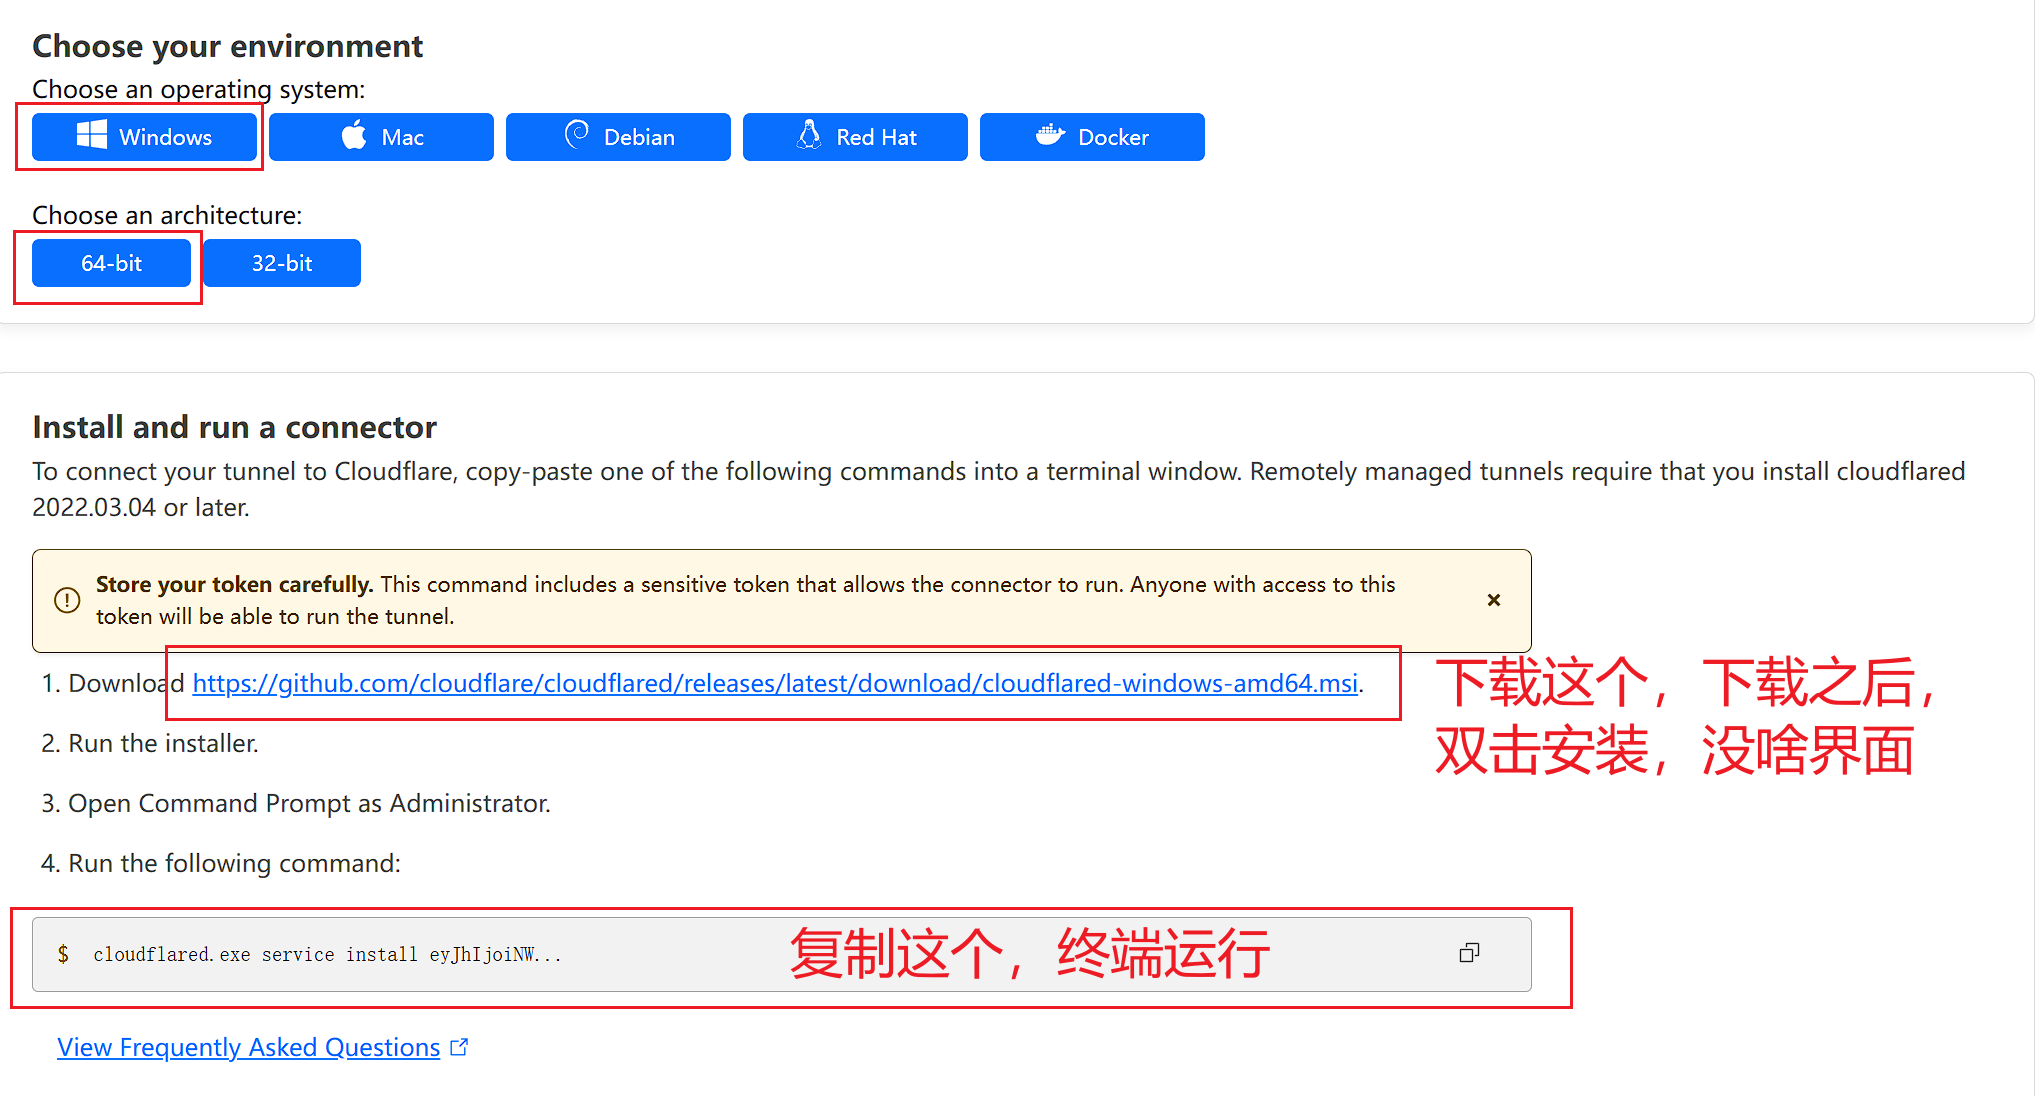Click the 'Install and run a connector' heading

coord(234,427)
